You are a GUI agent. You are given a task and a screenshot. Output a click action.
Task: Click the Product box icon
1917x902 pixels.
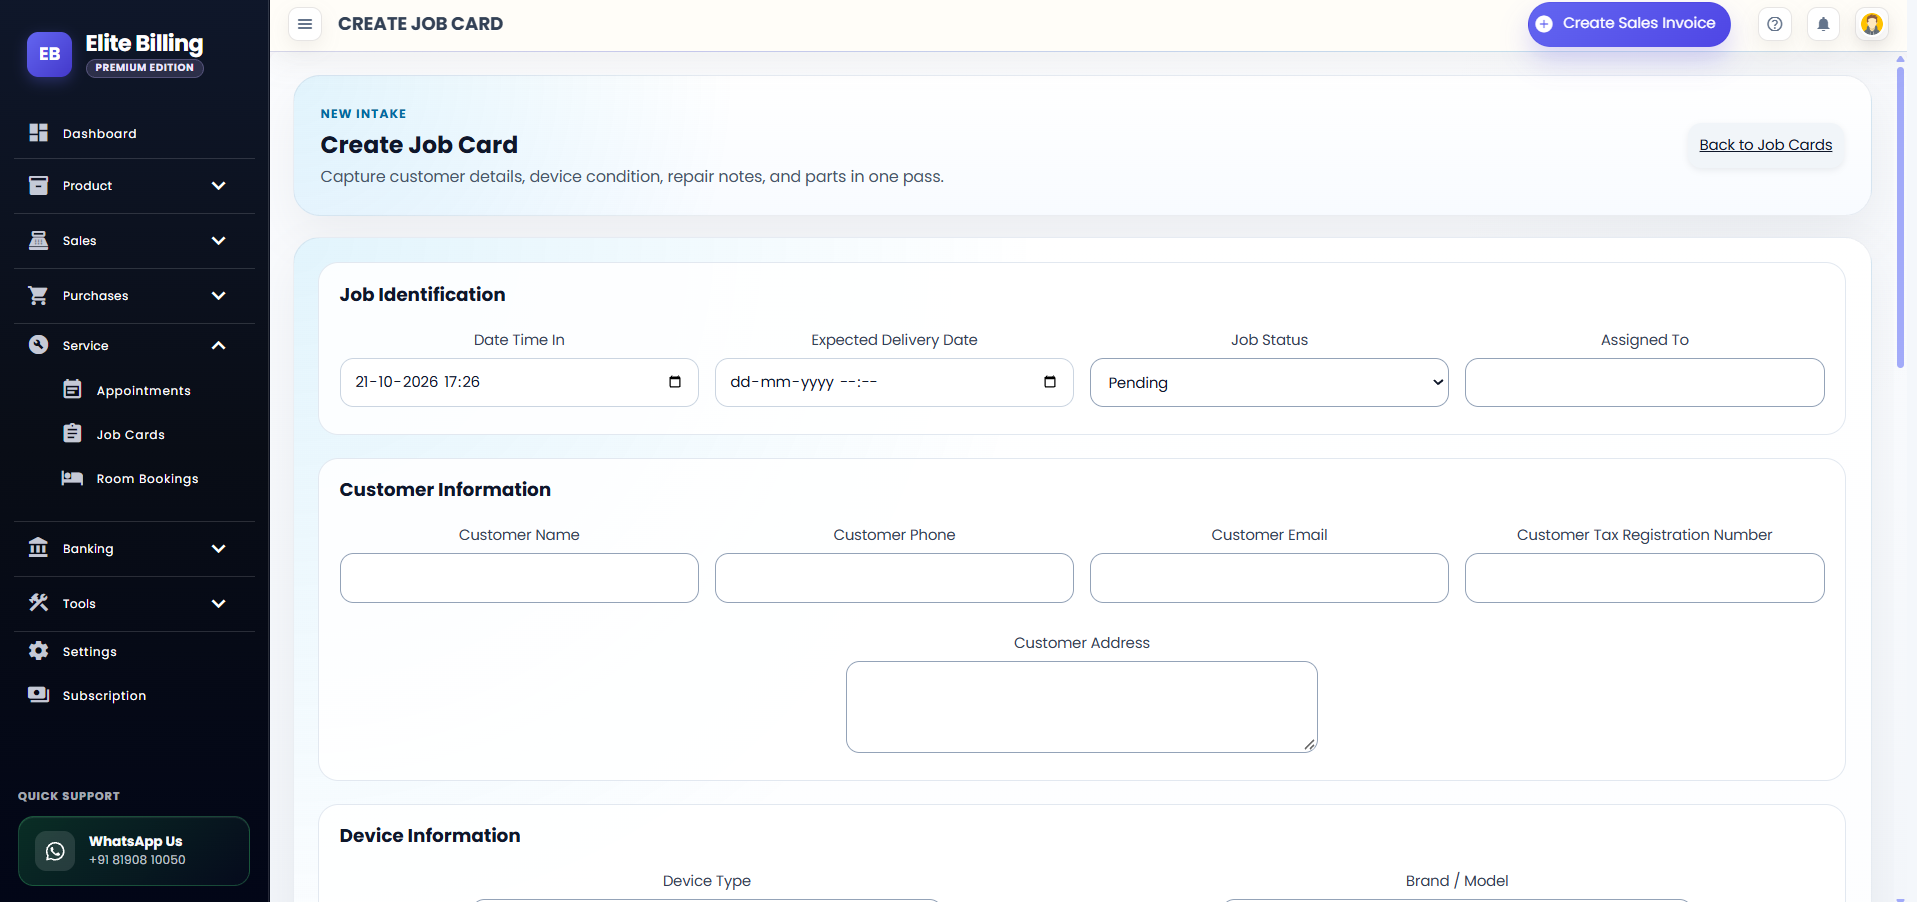(39, 185)
